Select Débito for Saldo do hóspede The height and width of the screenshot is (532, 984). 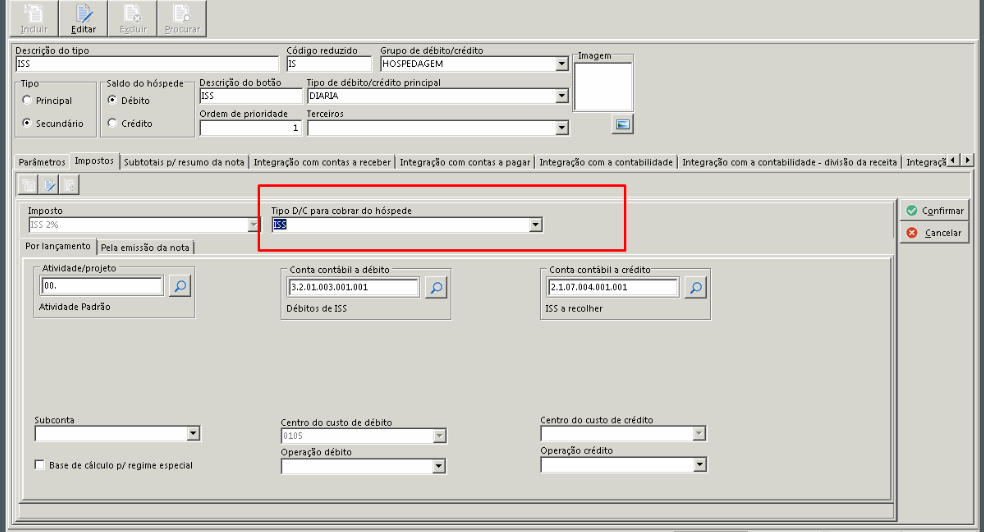(x=112, y=100)
